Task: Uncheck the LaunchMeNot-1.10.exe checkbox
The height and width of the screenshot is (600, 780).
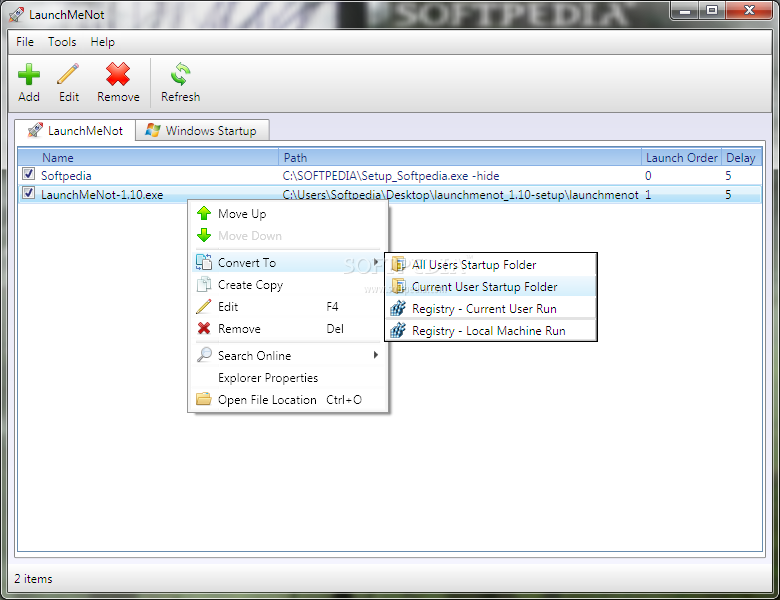Action: pos(28,193)
